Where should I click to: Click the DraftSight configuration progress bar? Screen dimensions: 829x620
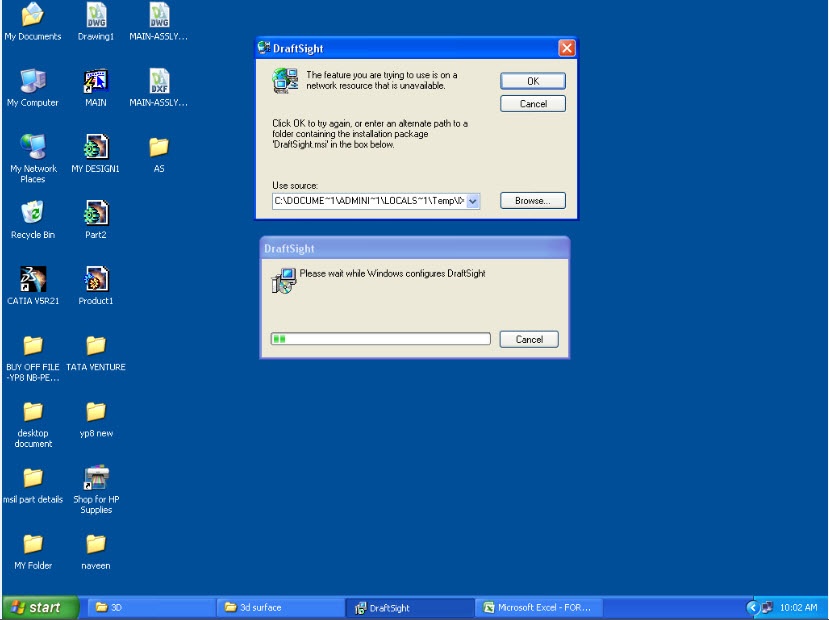[381, 339]
